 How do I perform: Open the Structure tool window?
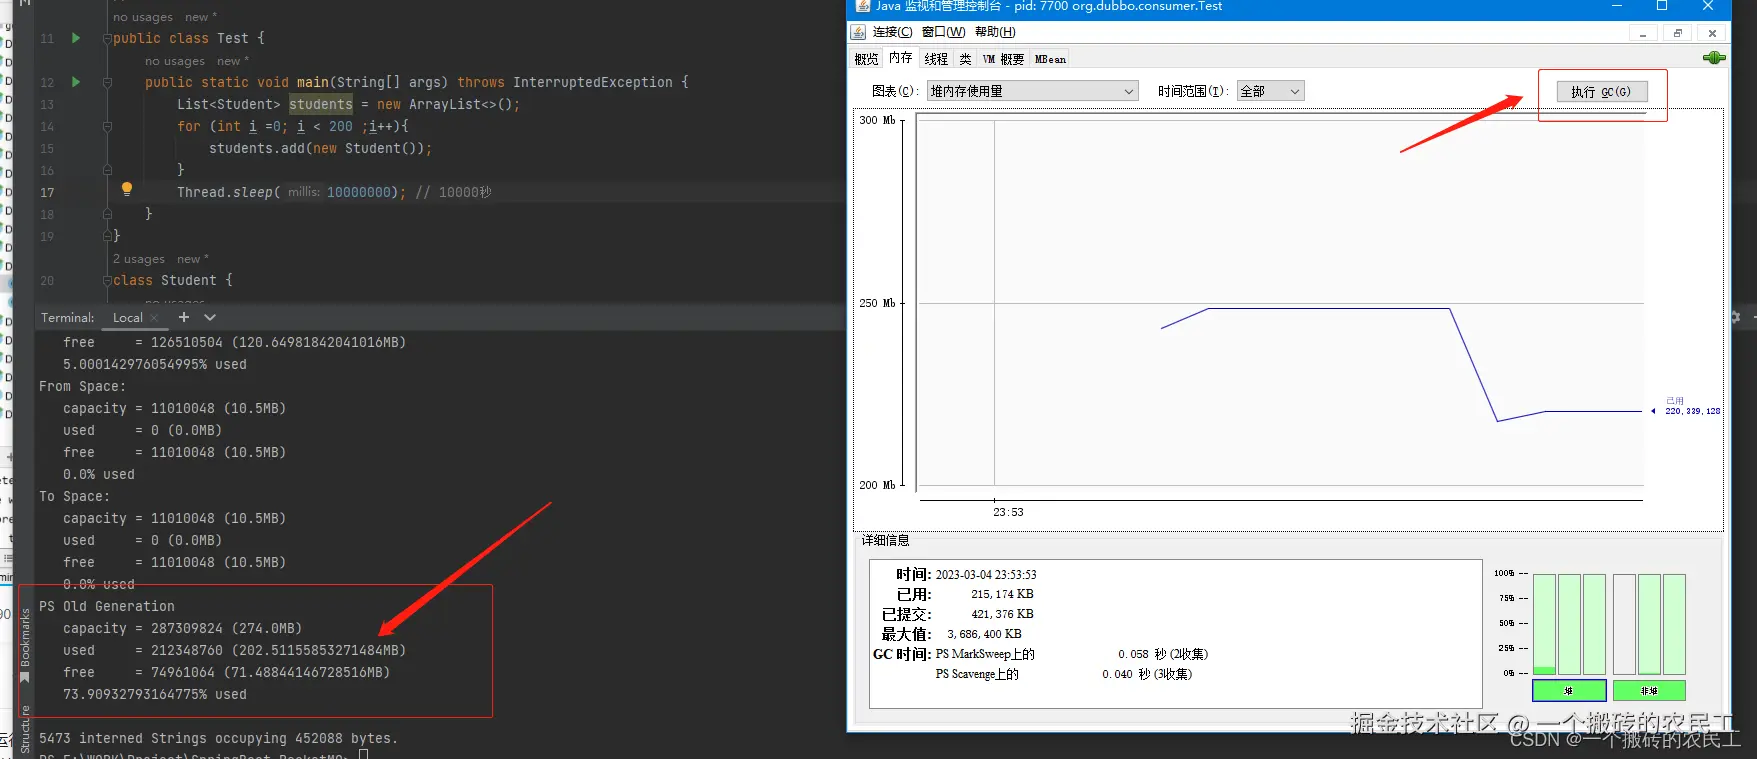(x=25, y=729)
